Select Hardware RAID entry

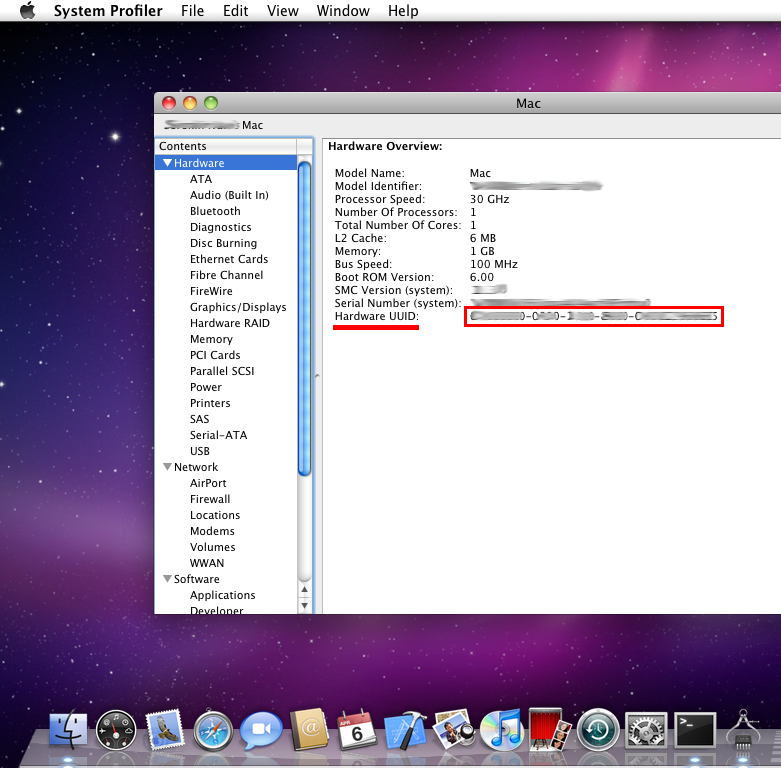pos(230,323)
